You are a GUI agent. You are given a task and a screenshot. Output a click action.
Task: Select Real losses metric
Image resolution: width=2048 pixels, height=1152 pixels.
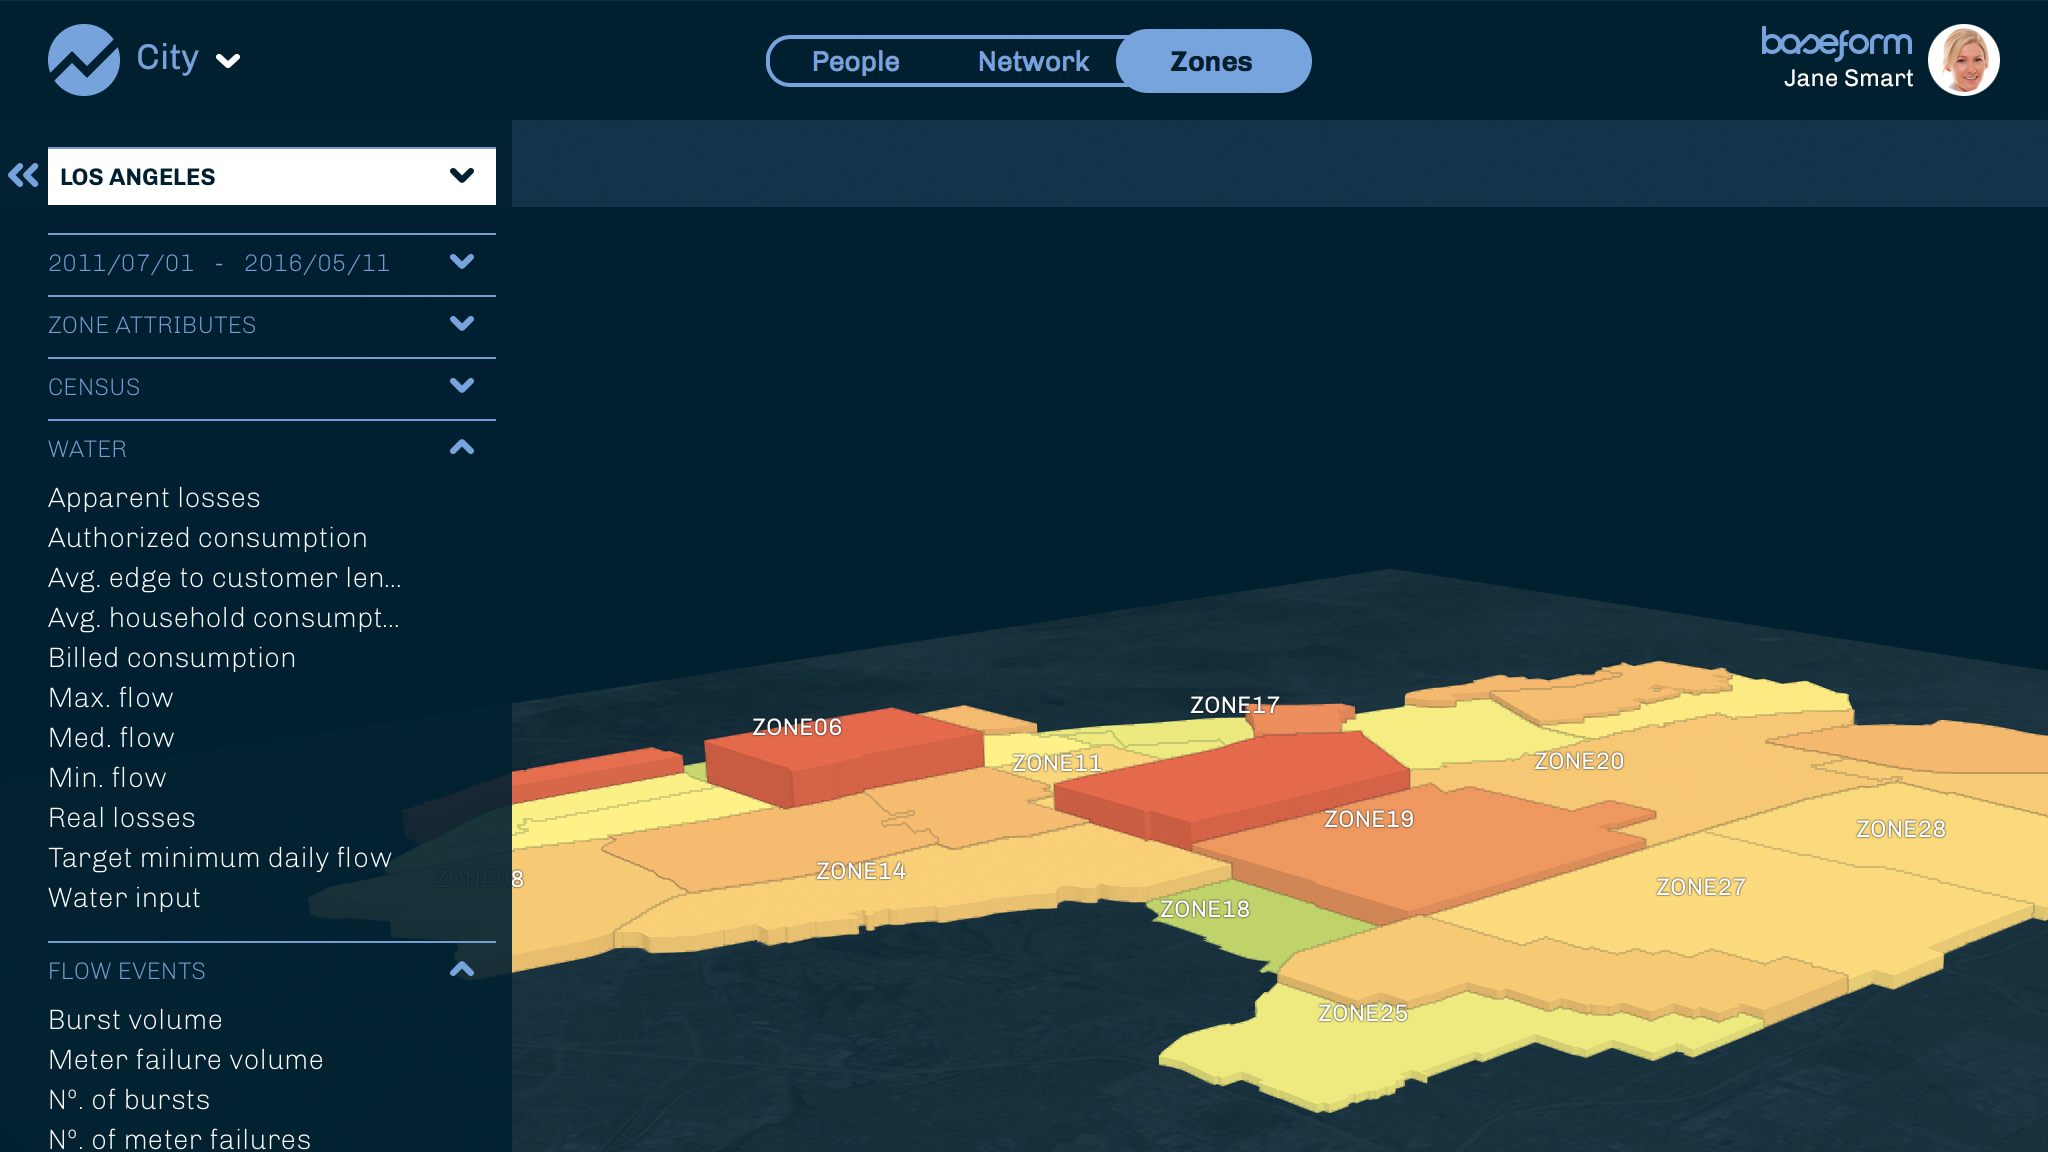click(x=122, y=818)
